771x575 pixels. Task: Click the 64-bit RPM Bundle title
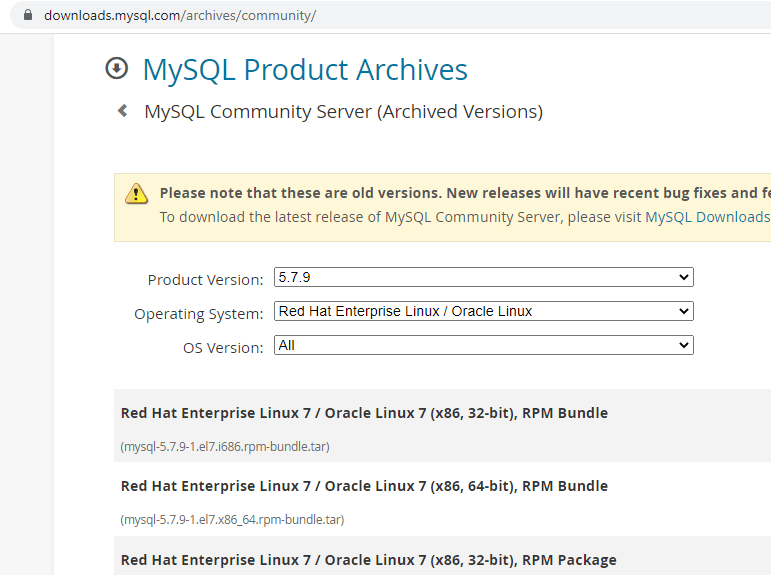pos(364,486)
